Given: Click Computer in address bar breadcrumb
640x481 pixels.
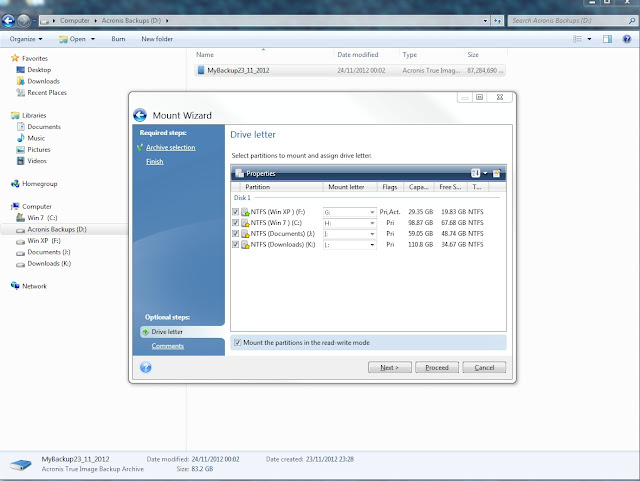Looking at the screenshot, I should (x=75, y=20).
